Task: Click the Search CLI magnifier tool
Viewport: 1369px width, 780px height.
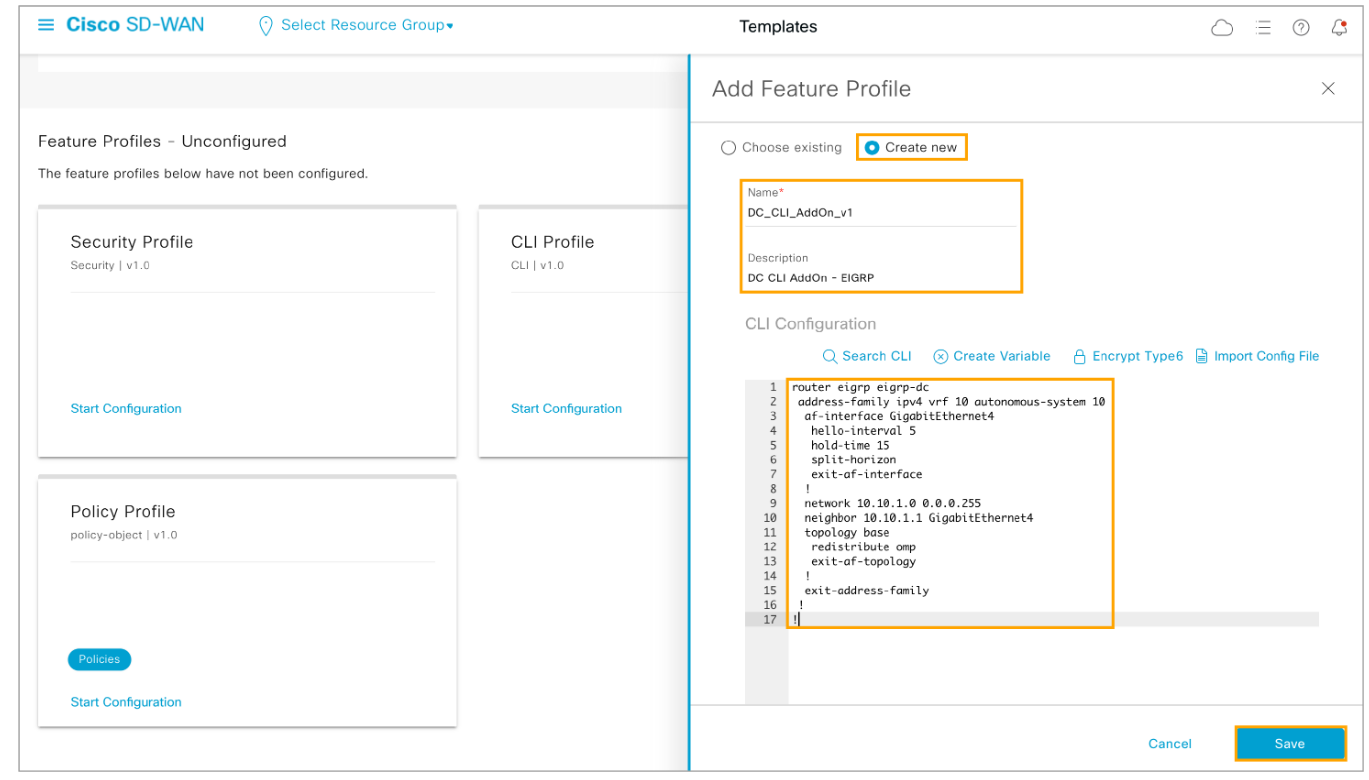Action: (x=867, y=356)
